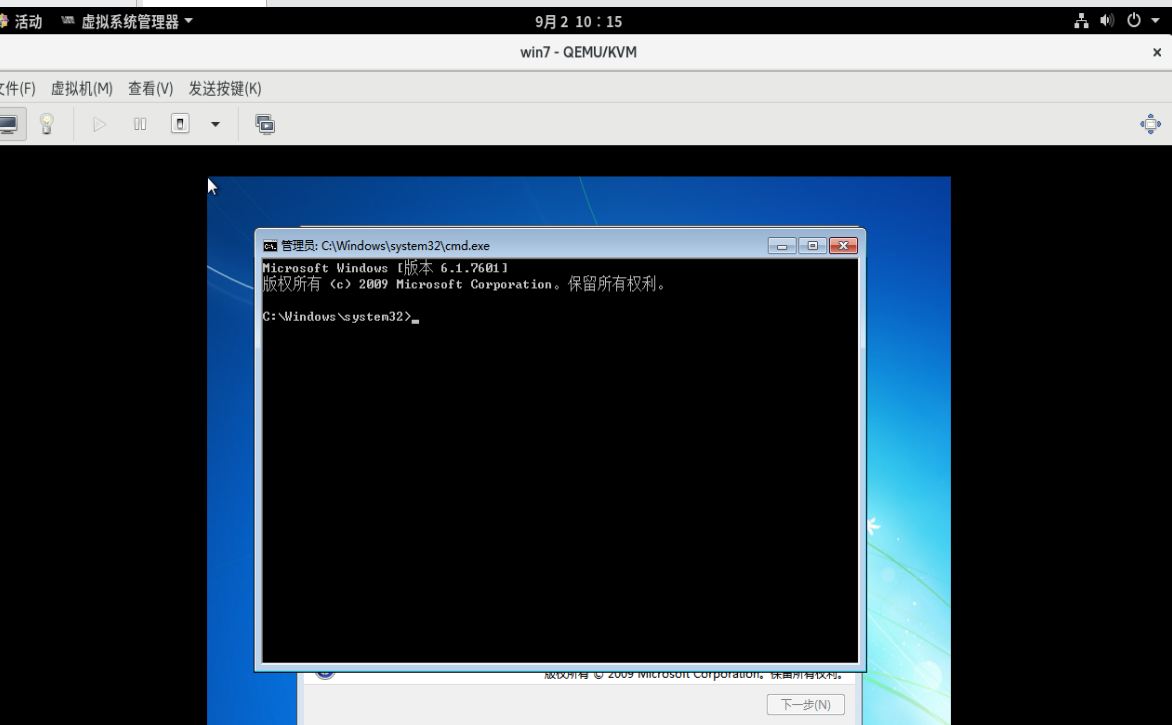Open the 发送按键(K) menu
1172x725 pixels.
coord(225,89)
